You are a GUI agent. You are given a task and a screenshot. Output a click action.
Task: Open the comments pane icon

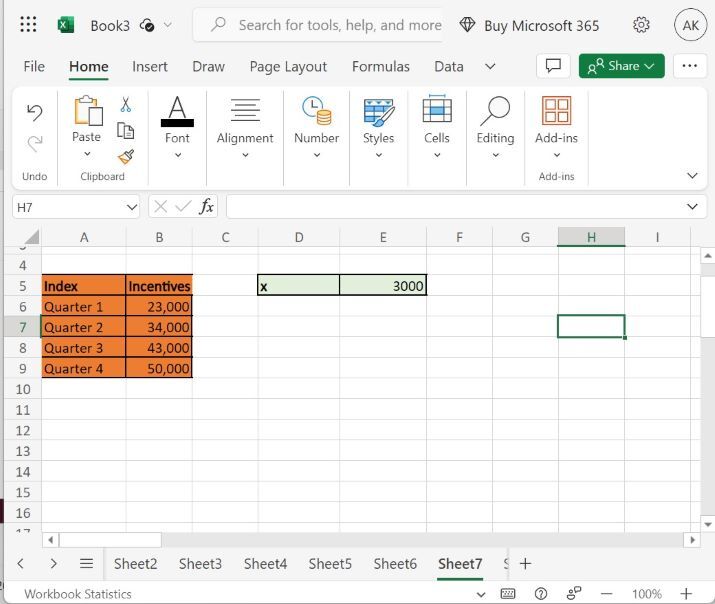tap(553, 66)
